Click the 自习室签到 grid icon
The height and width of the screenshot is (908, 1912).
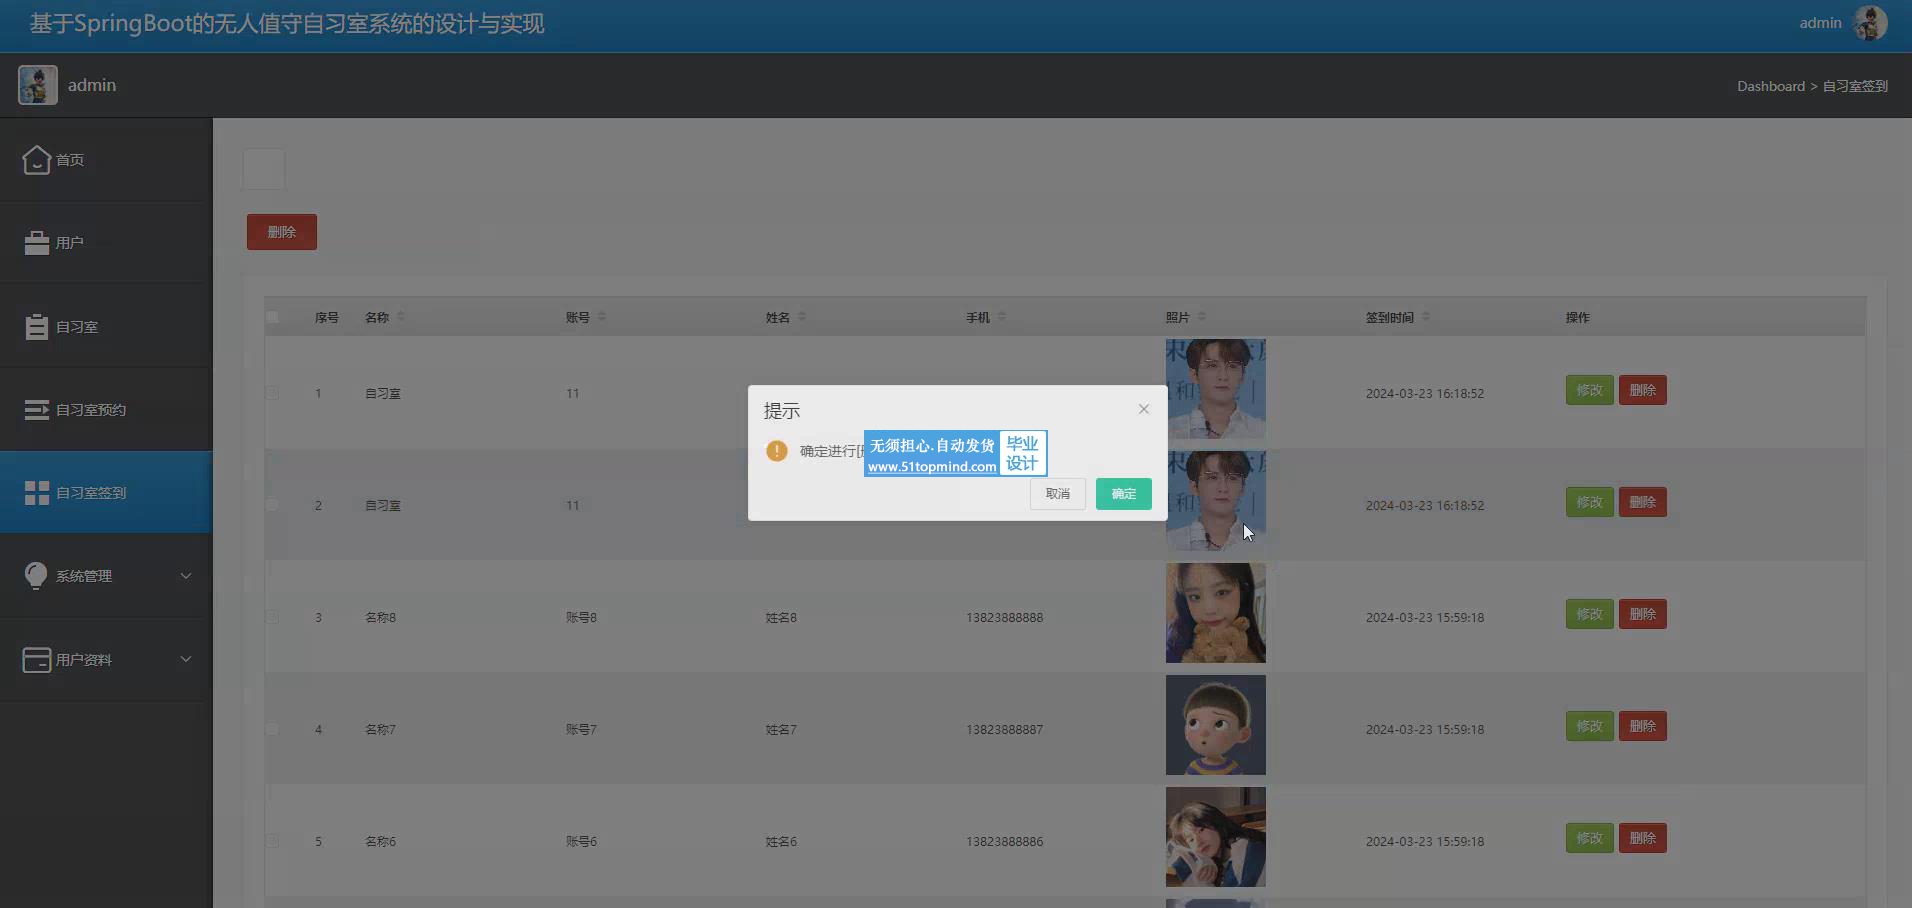tap(37, 493)
